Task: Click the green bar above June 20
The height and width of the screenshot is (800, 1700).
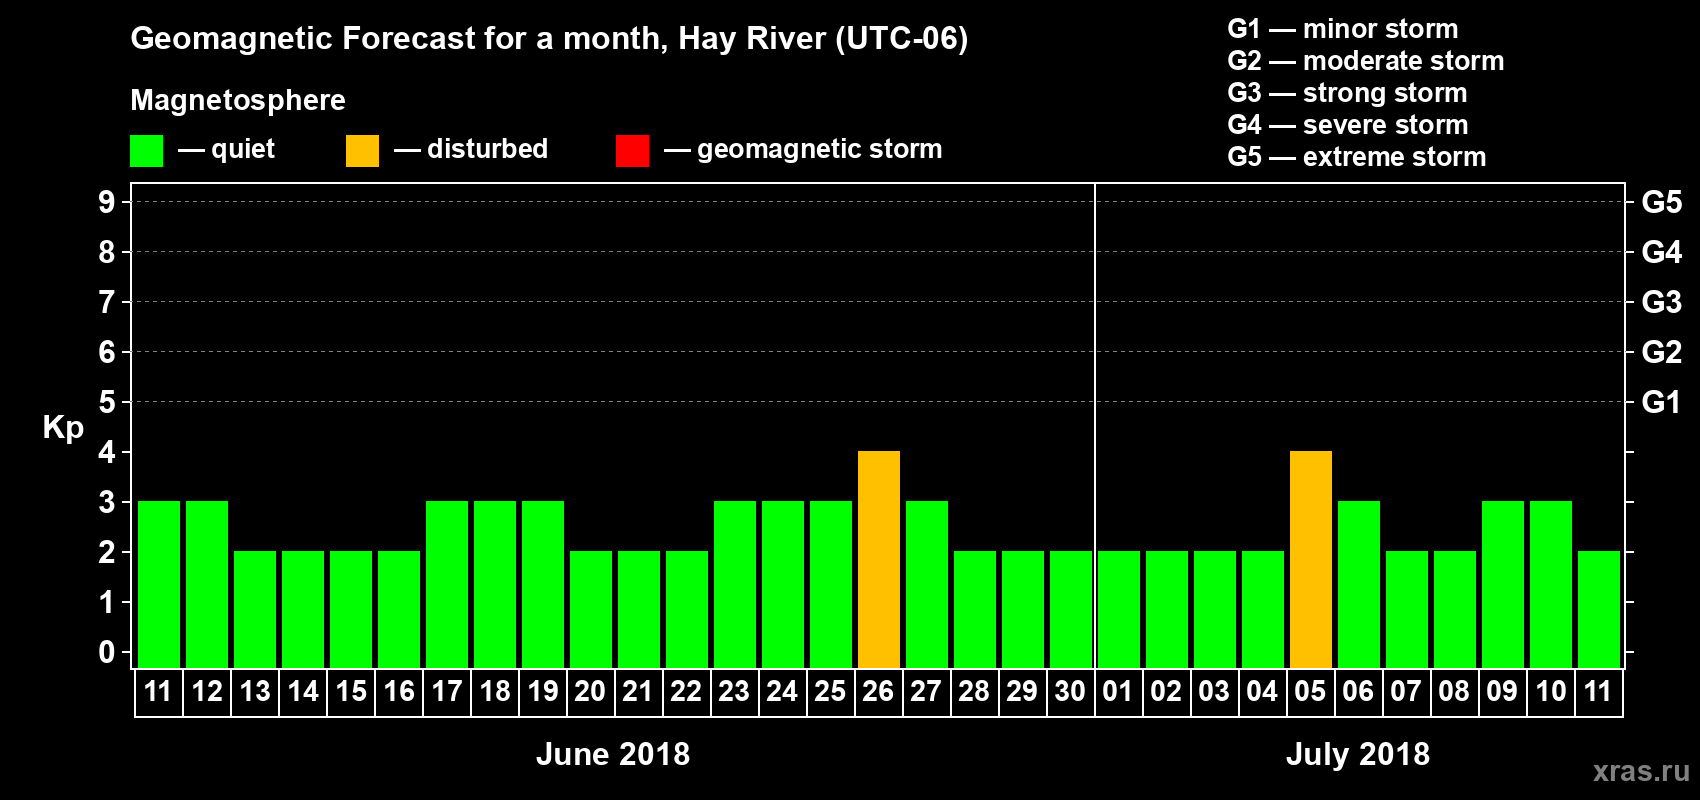Action: [x=591, y=609]
